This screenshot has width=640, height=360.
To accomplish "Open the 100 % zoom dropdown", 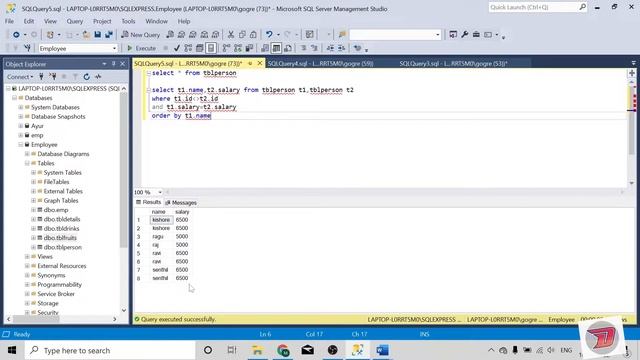I will pos(160,192).
